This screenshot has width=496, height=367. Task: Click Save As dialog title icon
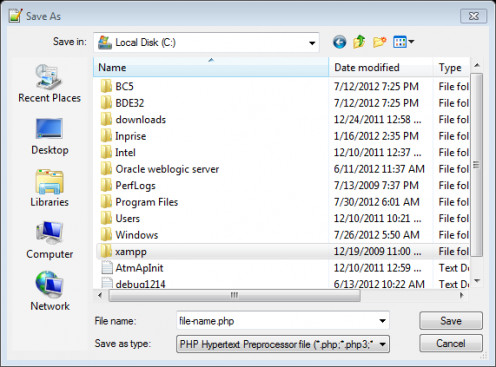(16, 16)
